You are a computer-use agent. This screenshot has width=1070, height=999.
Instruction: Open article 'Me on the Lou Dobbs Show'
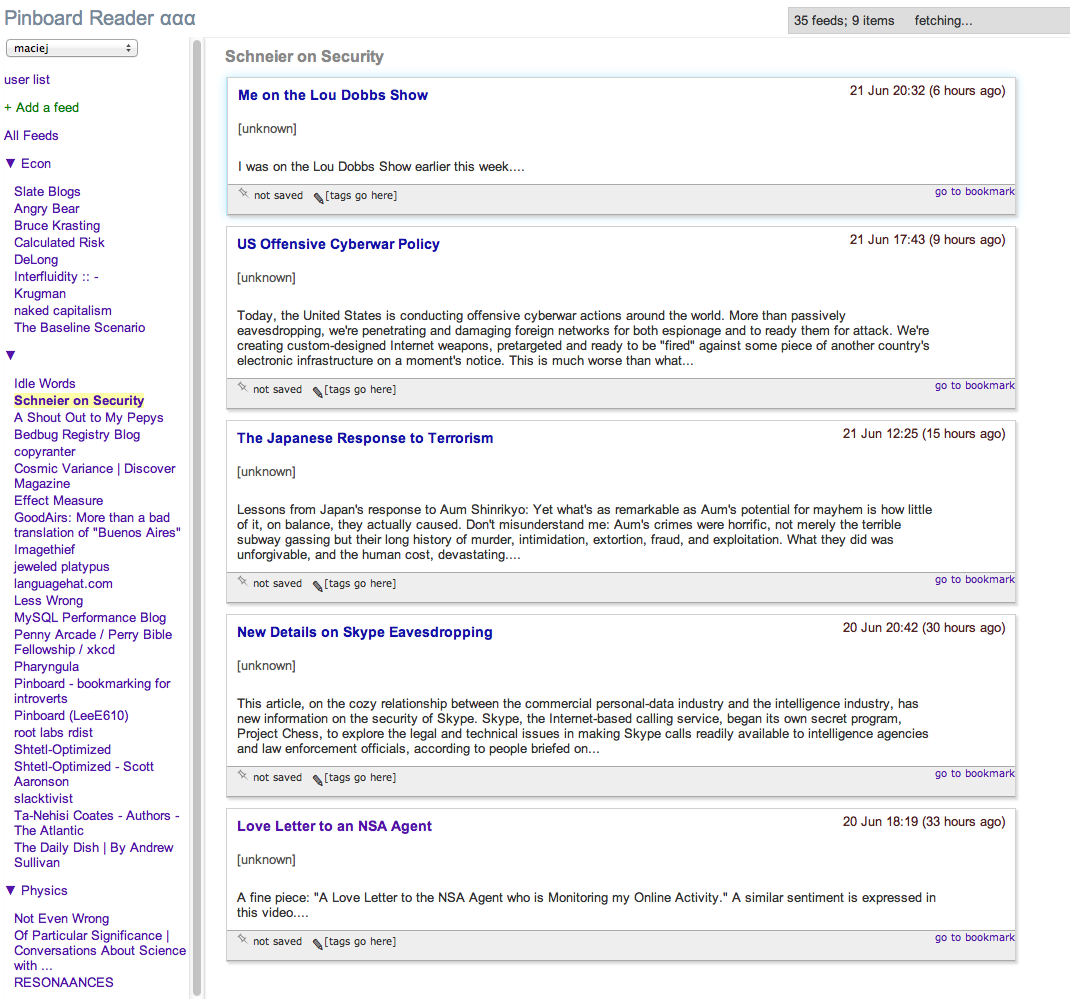333,95
